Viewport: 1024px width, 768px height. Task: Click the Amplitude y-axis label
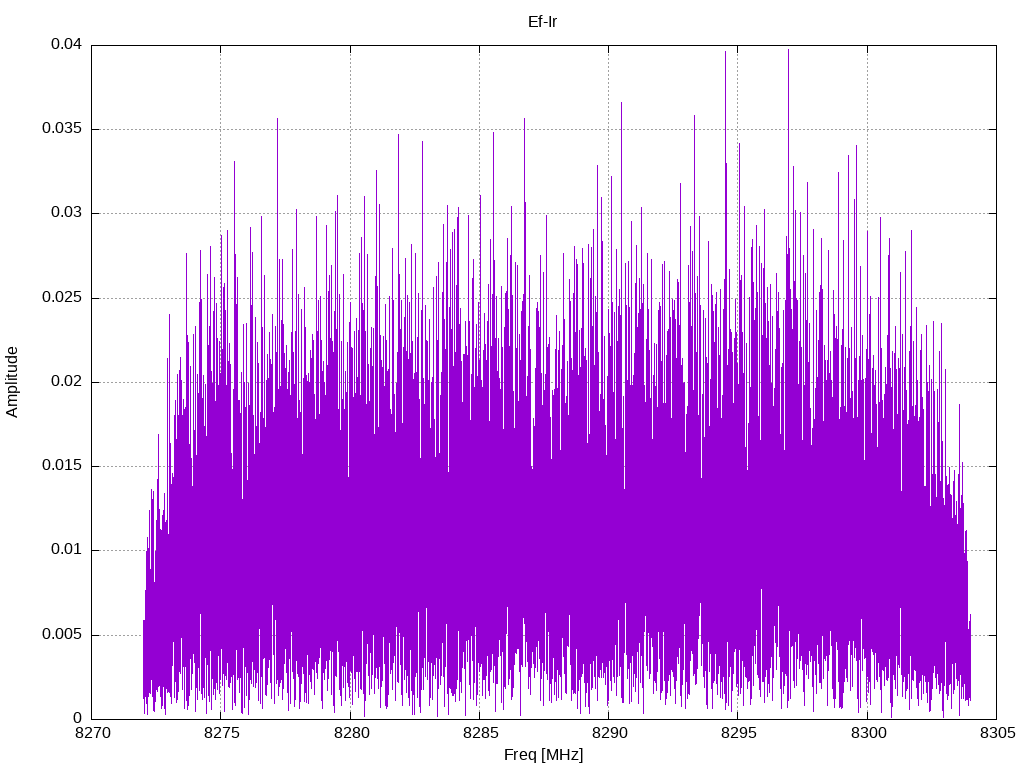point(12,382)
